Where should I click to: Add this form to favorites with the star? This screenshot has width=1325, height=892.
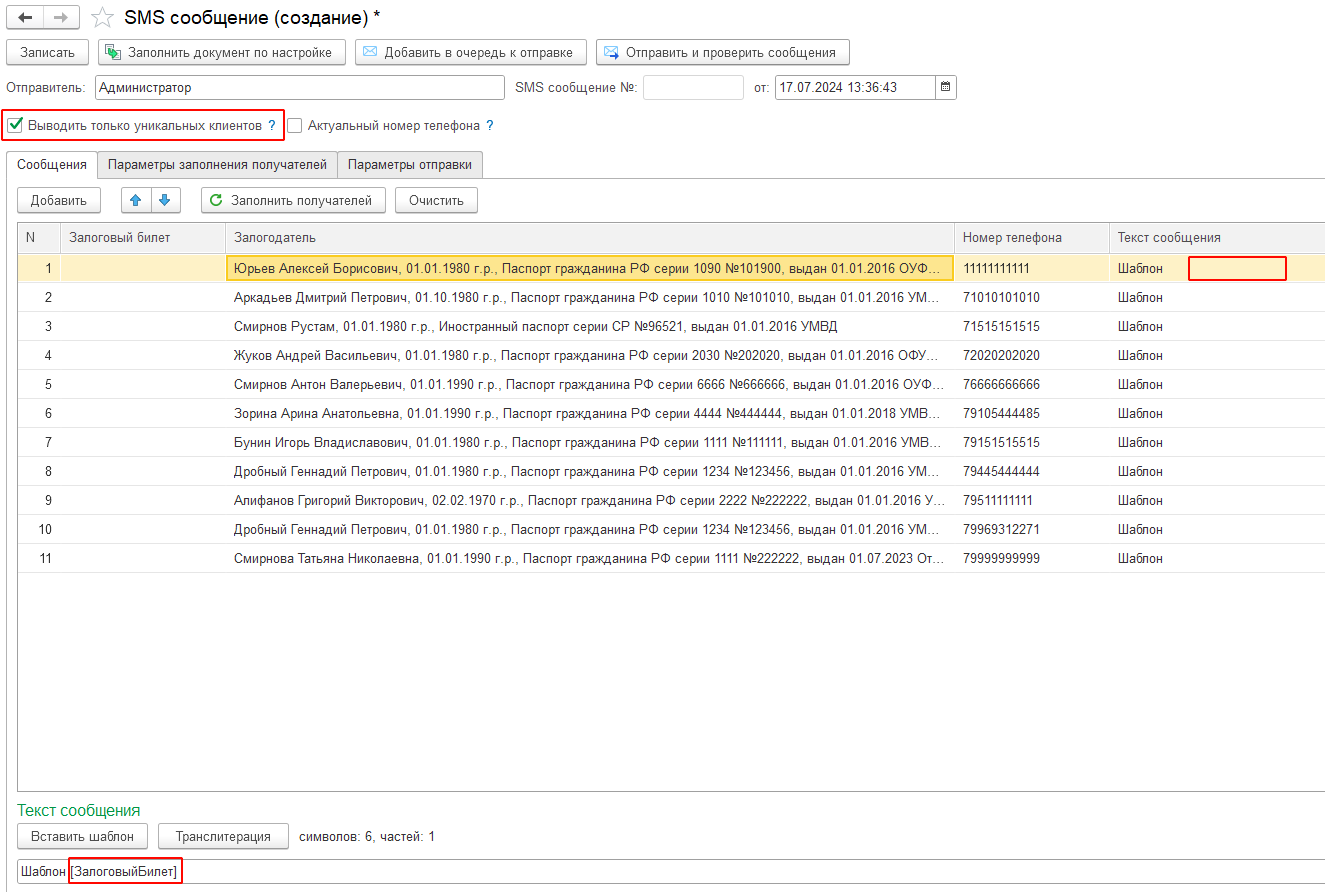101,18
